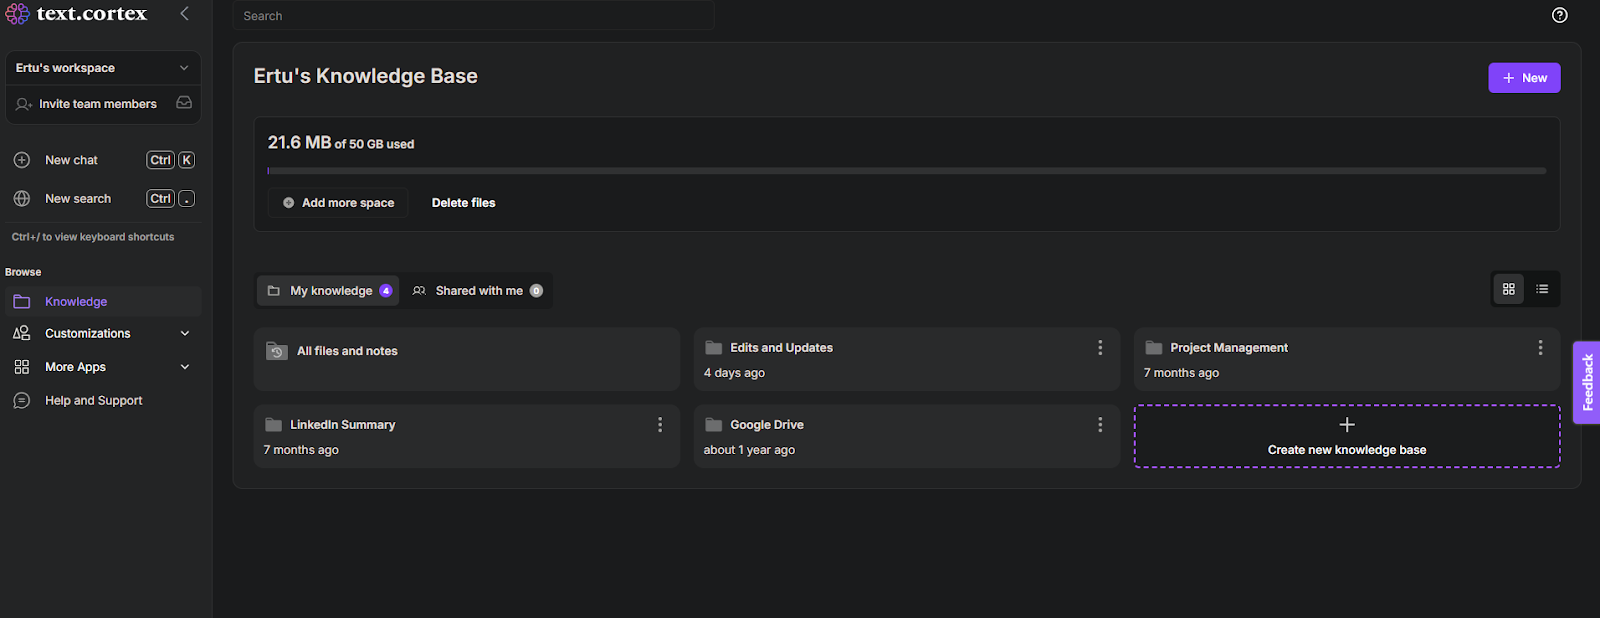Click the storage usage progress bar
The image size is (1600, 618).
pos(907,171)
